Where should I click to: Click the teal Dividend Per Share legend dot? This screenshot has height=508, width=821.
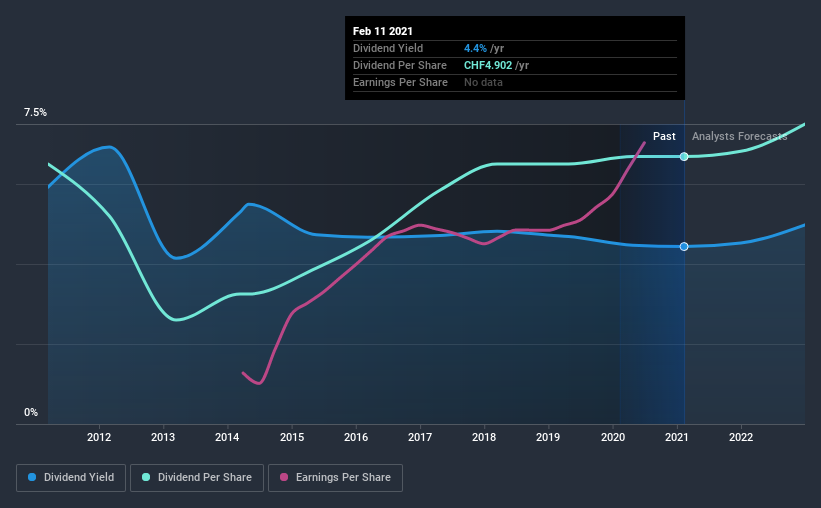[146, 477]
